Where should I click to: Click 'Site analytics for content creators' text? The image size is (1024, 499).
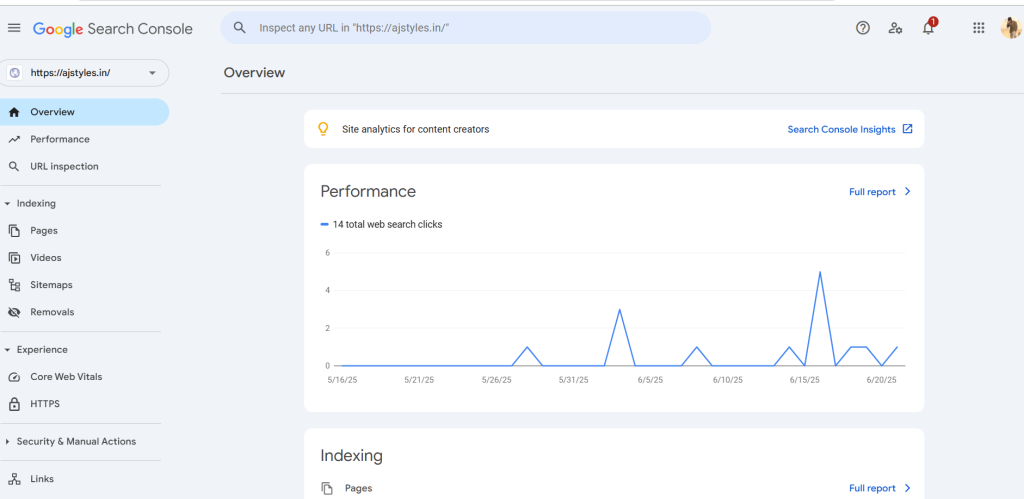tap(415, 129)
